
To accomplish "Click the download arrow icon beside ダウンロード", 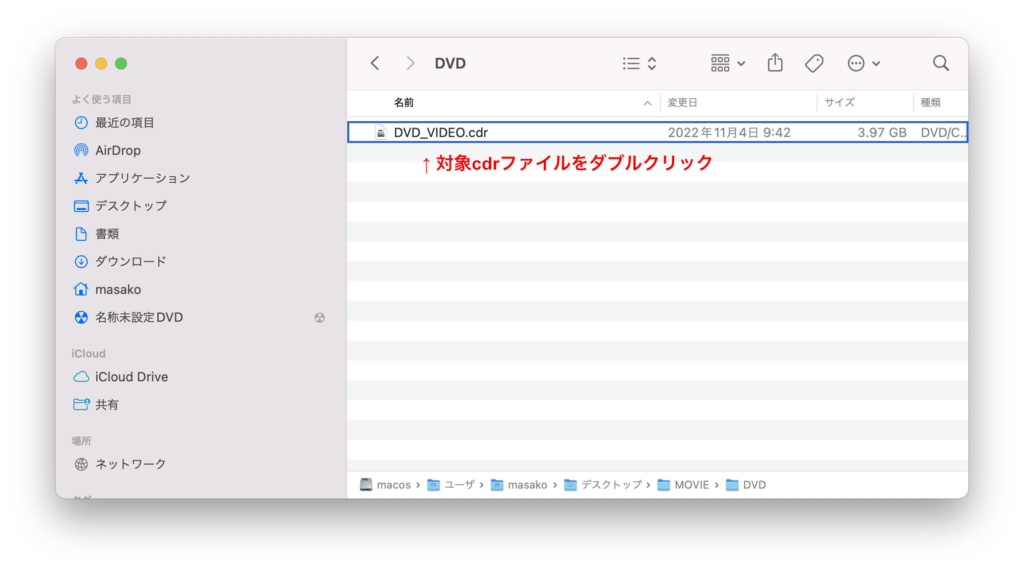I will (81, 261).
